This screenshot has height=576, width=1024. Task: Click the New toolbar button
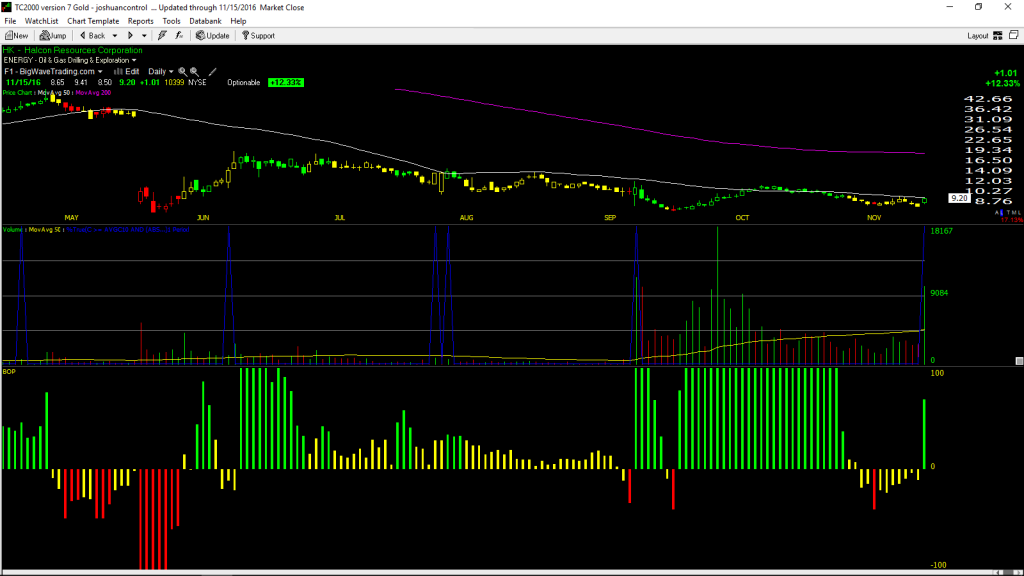[17, 36]
